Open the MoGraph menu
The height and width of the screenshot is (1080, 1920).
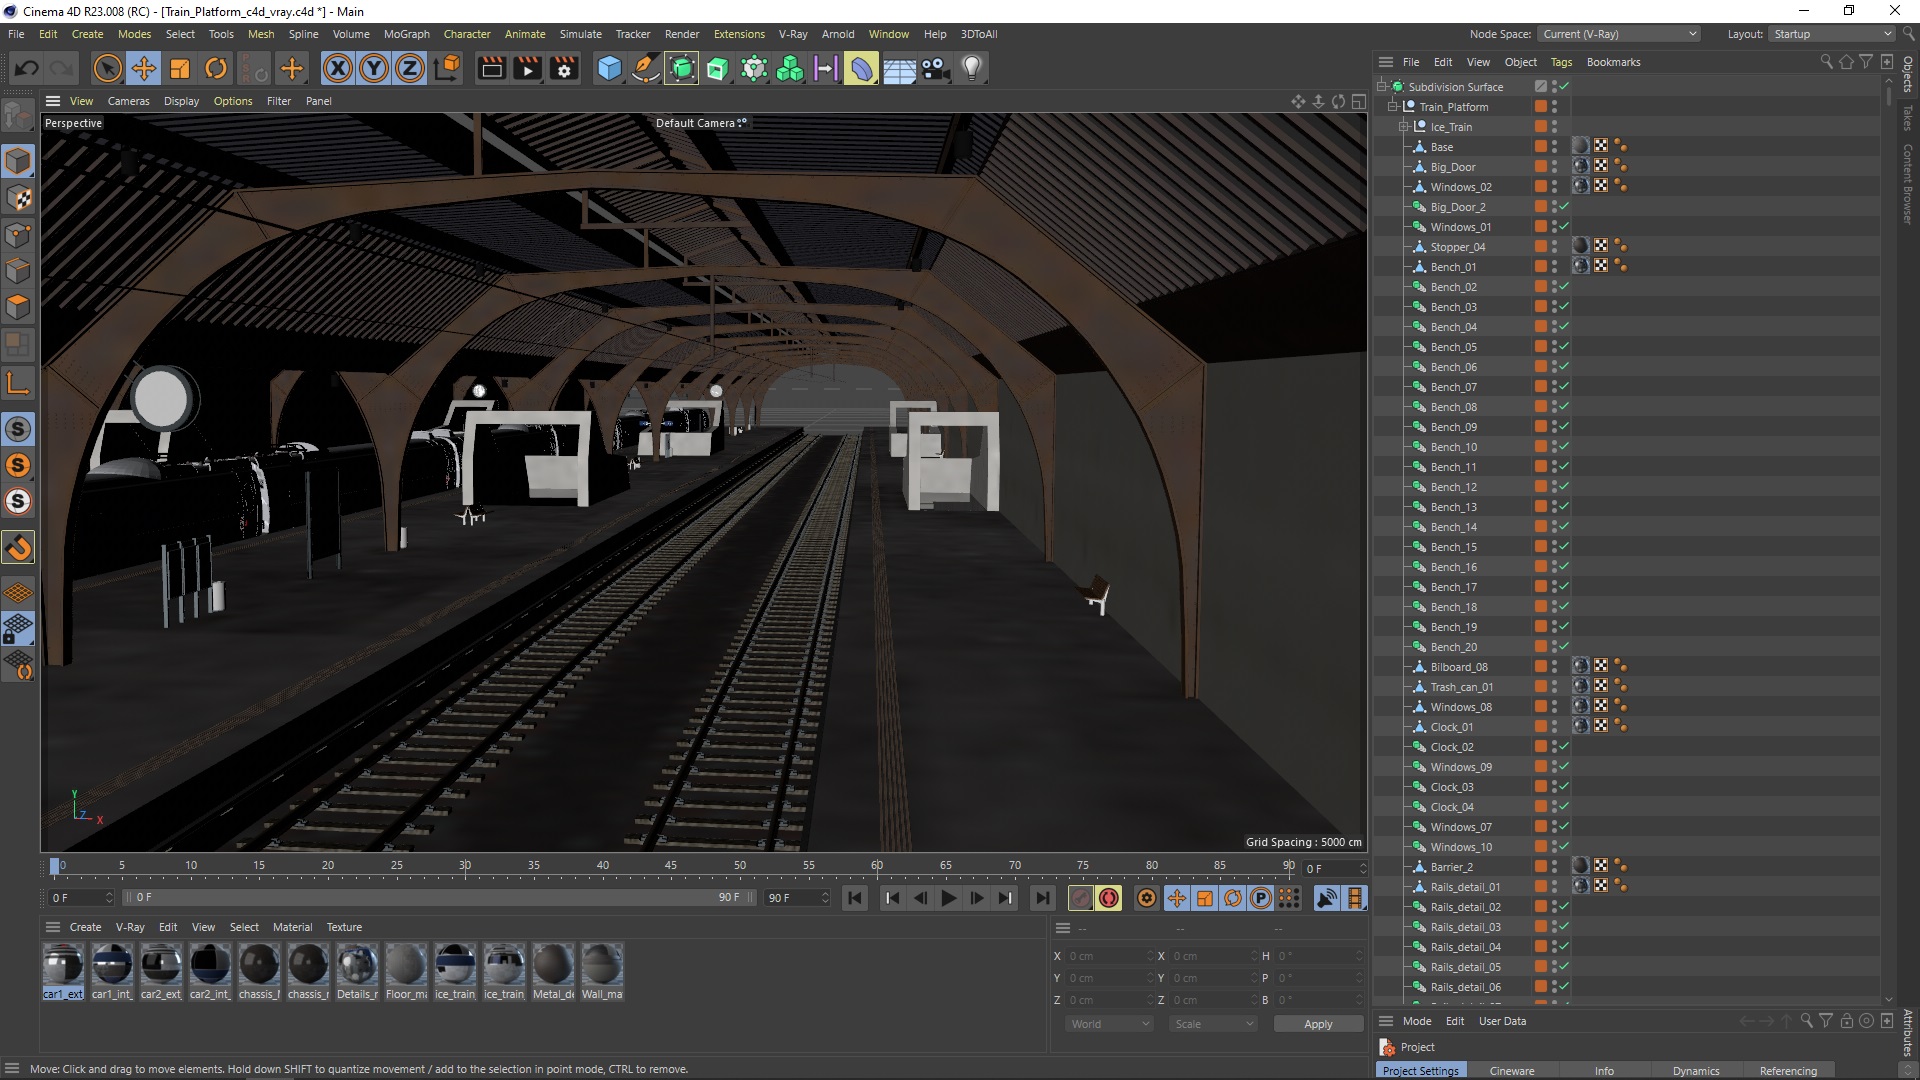pyautogui.click(x=406, y=34)
